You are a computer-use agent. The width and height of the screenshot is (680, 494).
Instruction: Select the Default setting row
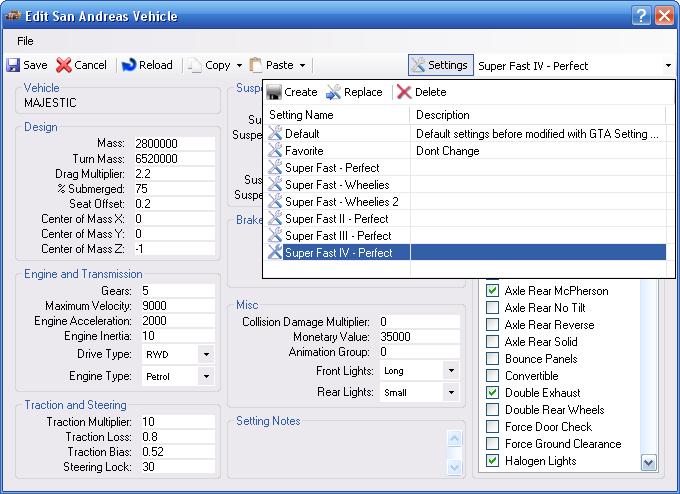tap(467, 134)
